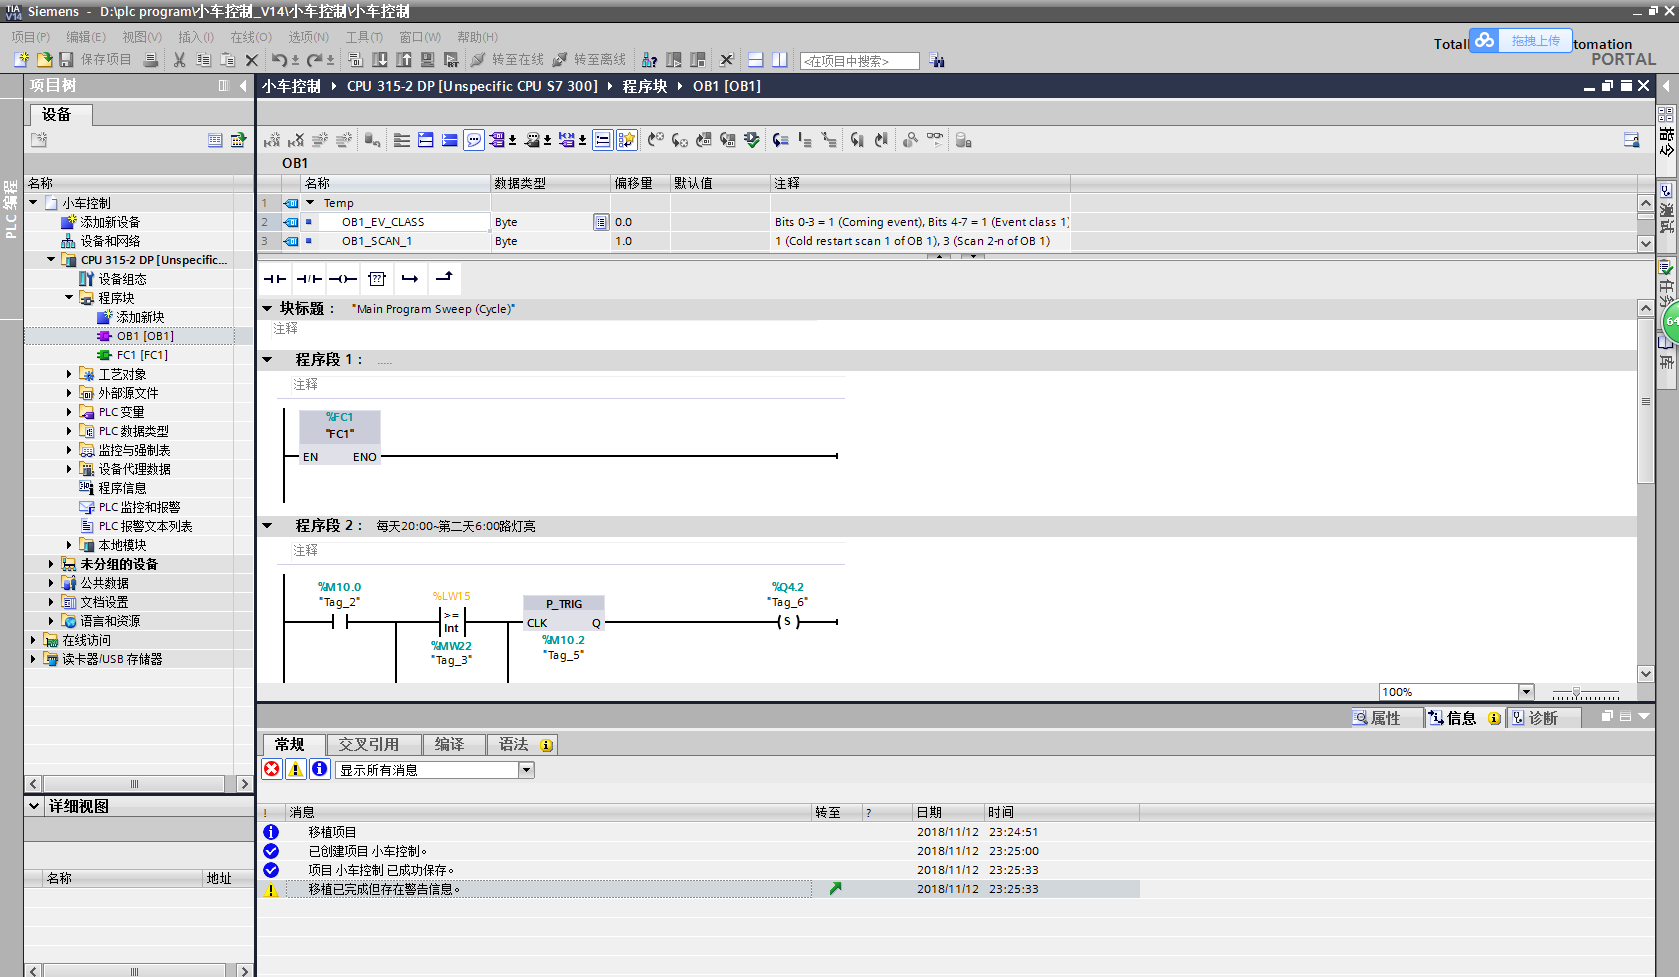The image size is (1679, 977).
Task: Click the redo arrow icon
Action: (x=314, y=60)
